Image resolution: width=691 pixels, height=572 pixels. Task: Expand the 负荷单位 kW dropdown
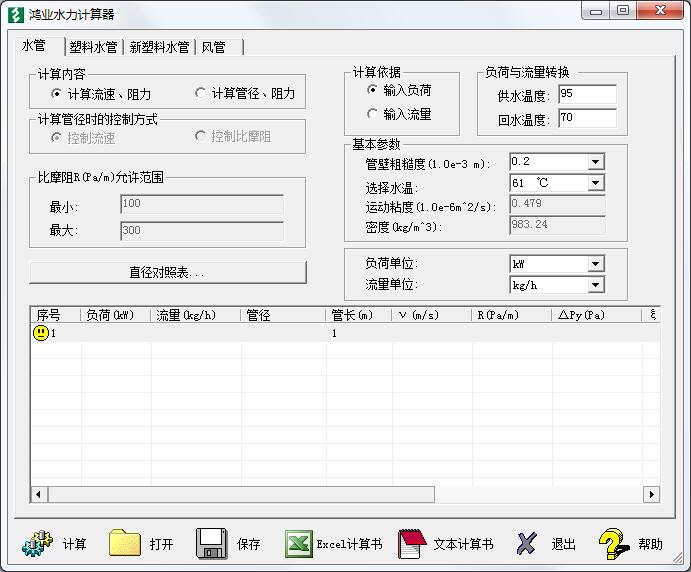tap(595, 264)
